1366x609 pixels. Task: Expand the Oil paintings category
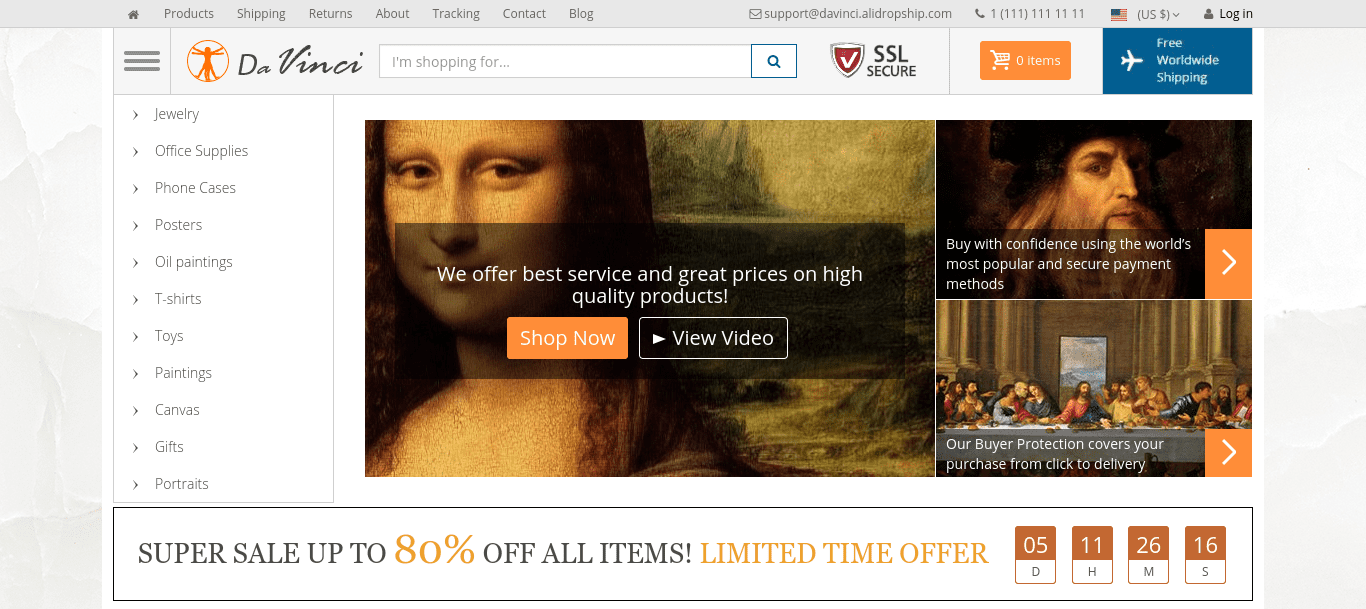click(x=193, y=262)
